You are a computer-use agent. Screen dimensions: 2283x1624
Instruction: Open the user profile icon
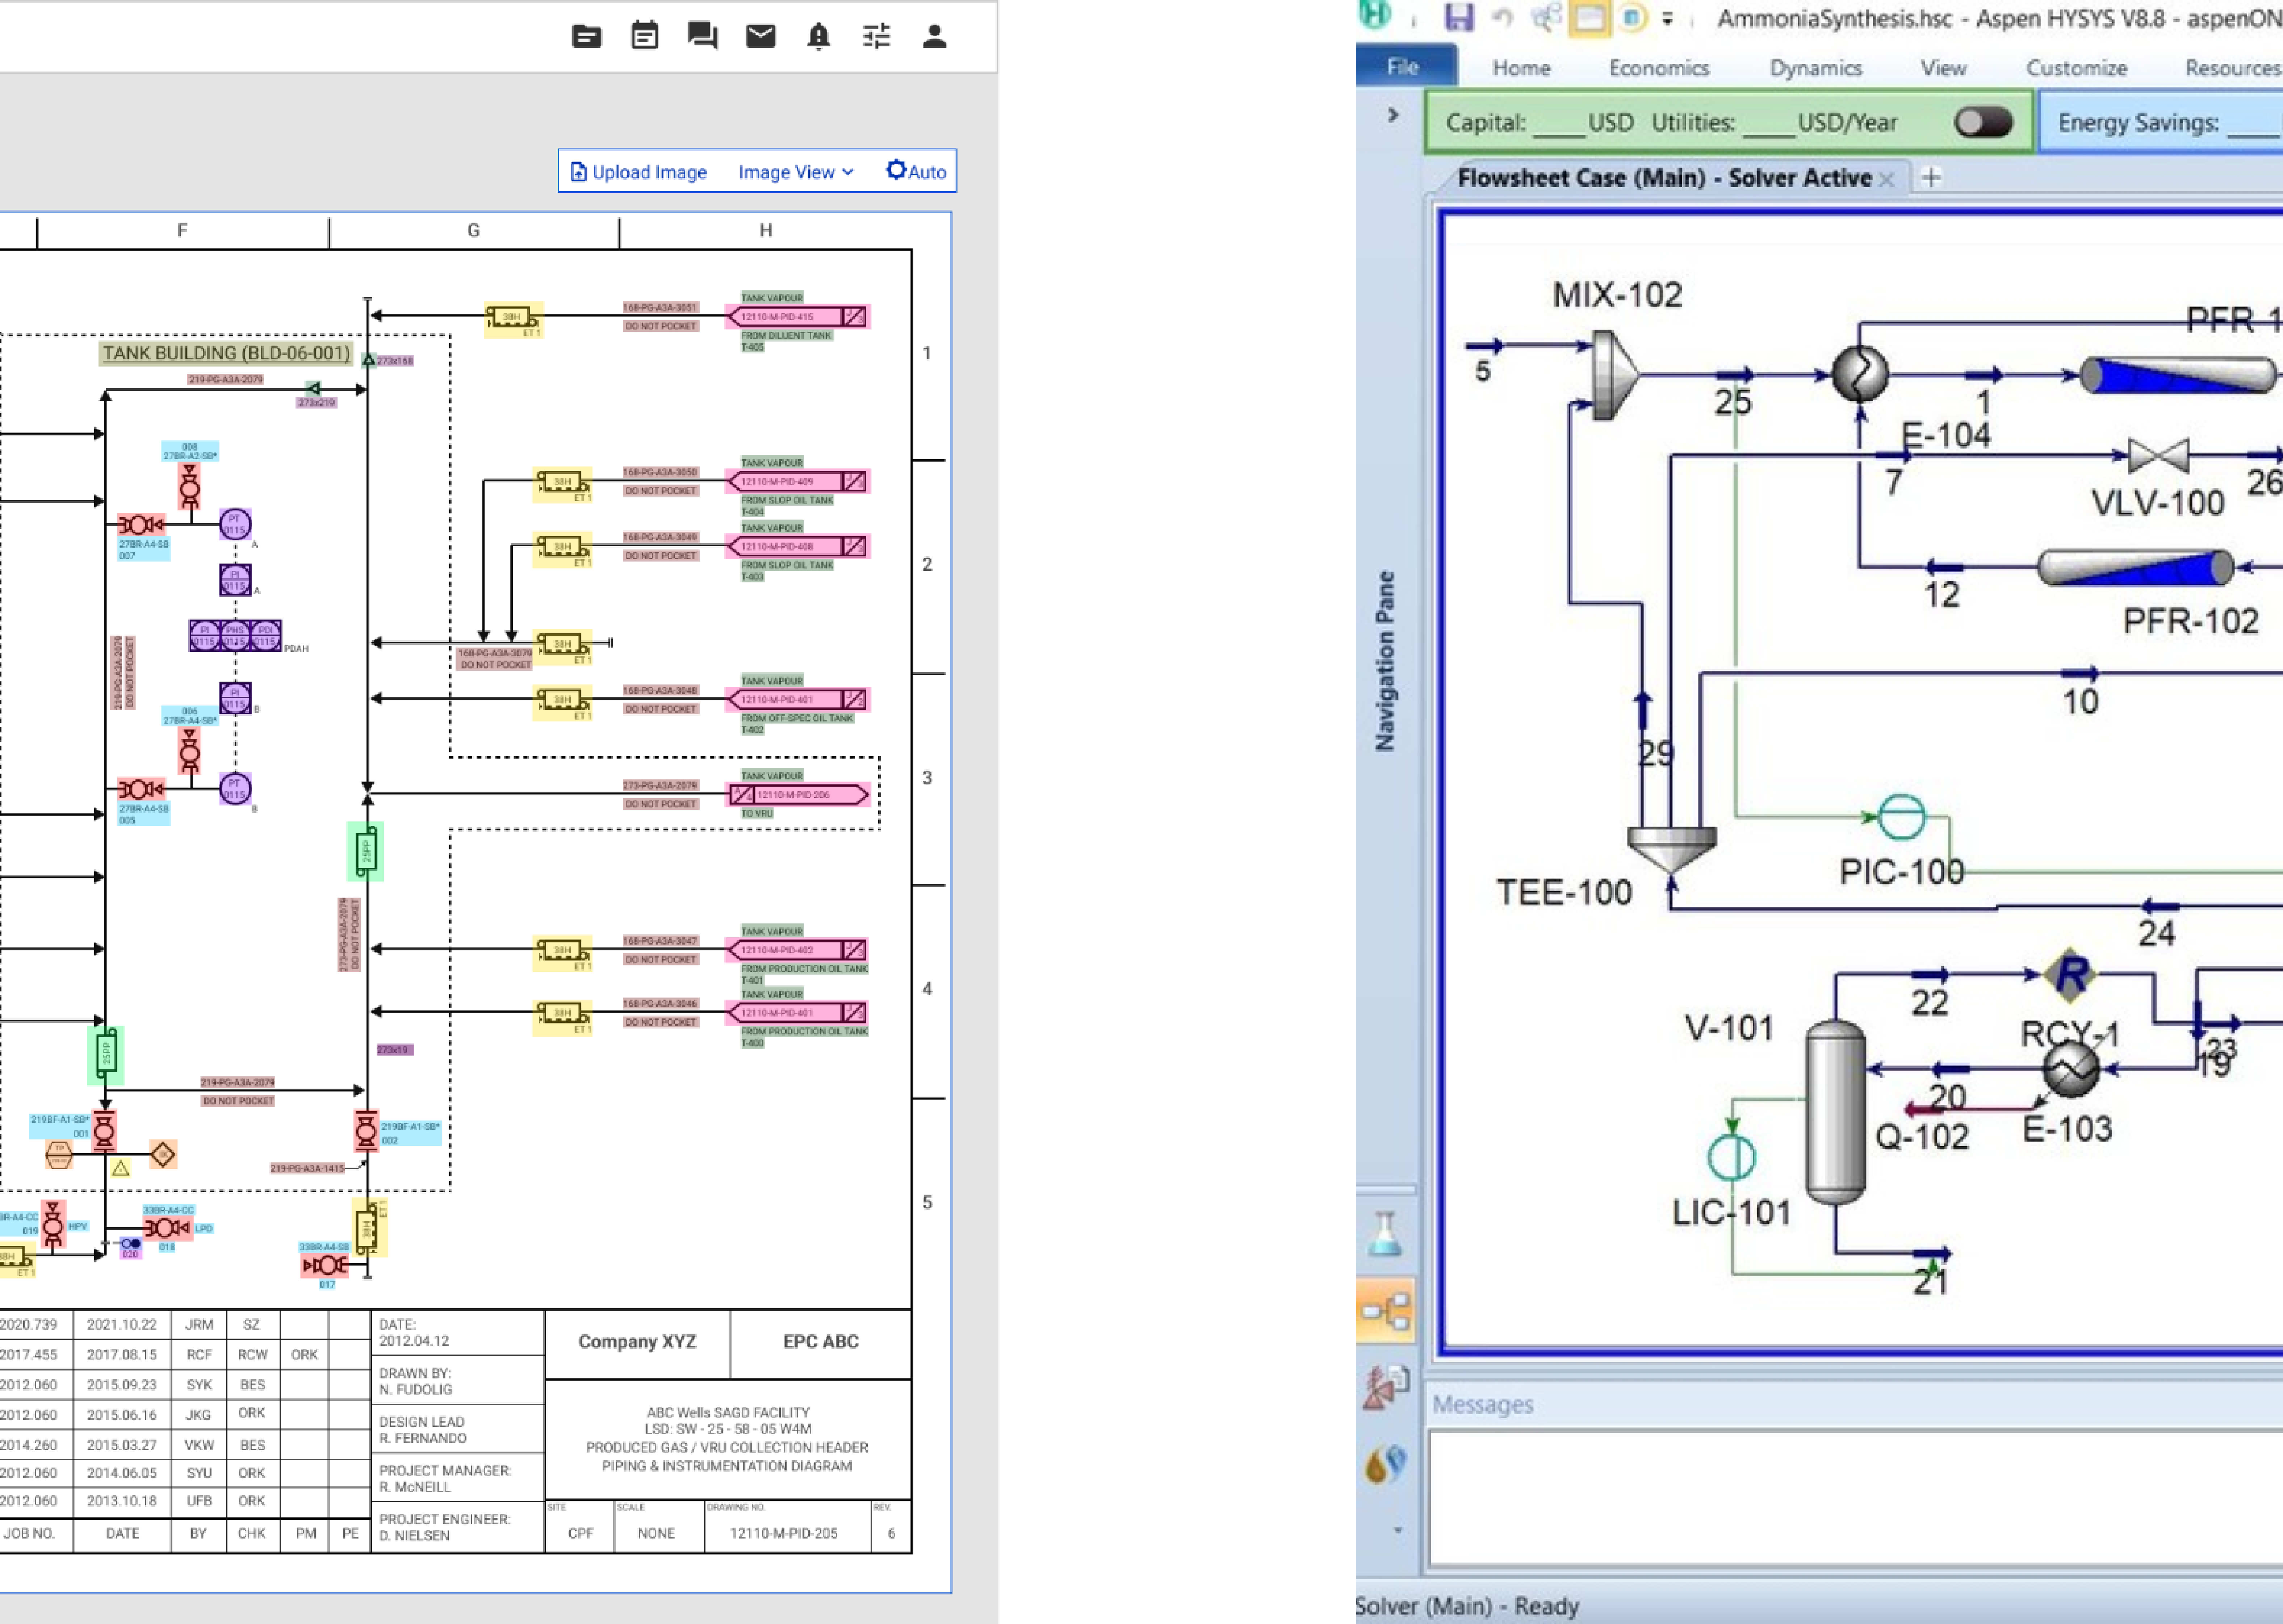point(934,37)
